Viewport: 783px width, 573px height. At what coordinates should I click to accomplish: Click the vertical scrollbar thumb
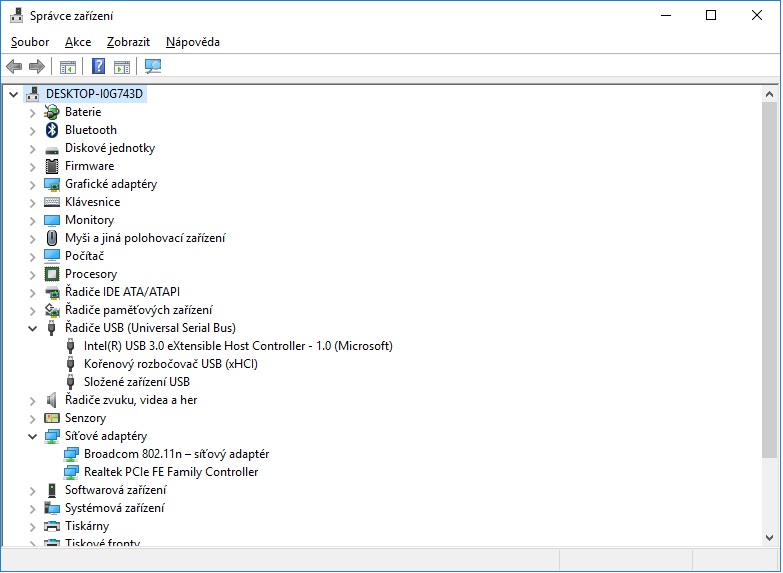pyautogui.click(x=770, y=279)
